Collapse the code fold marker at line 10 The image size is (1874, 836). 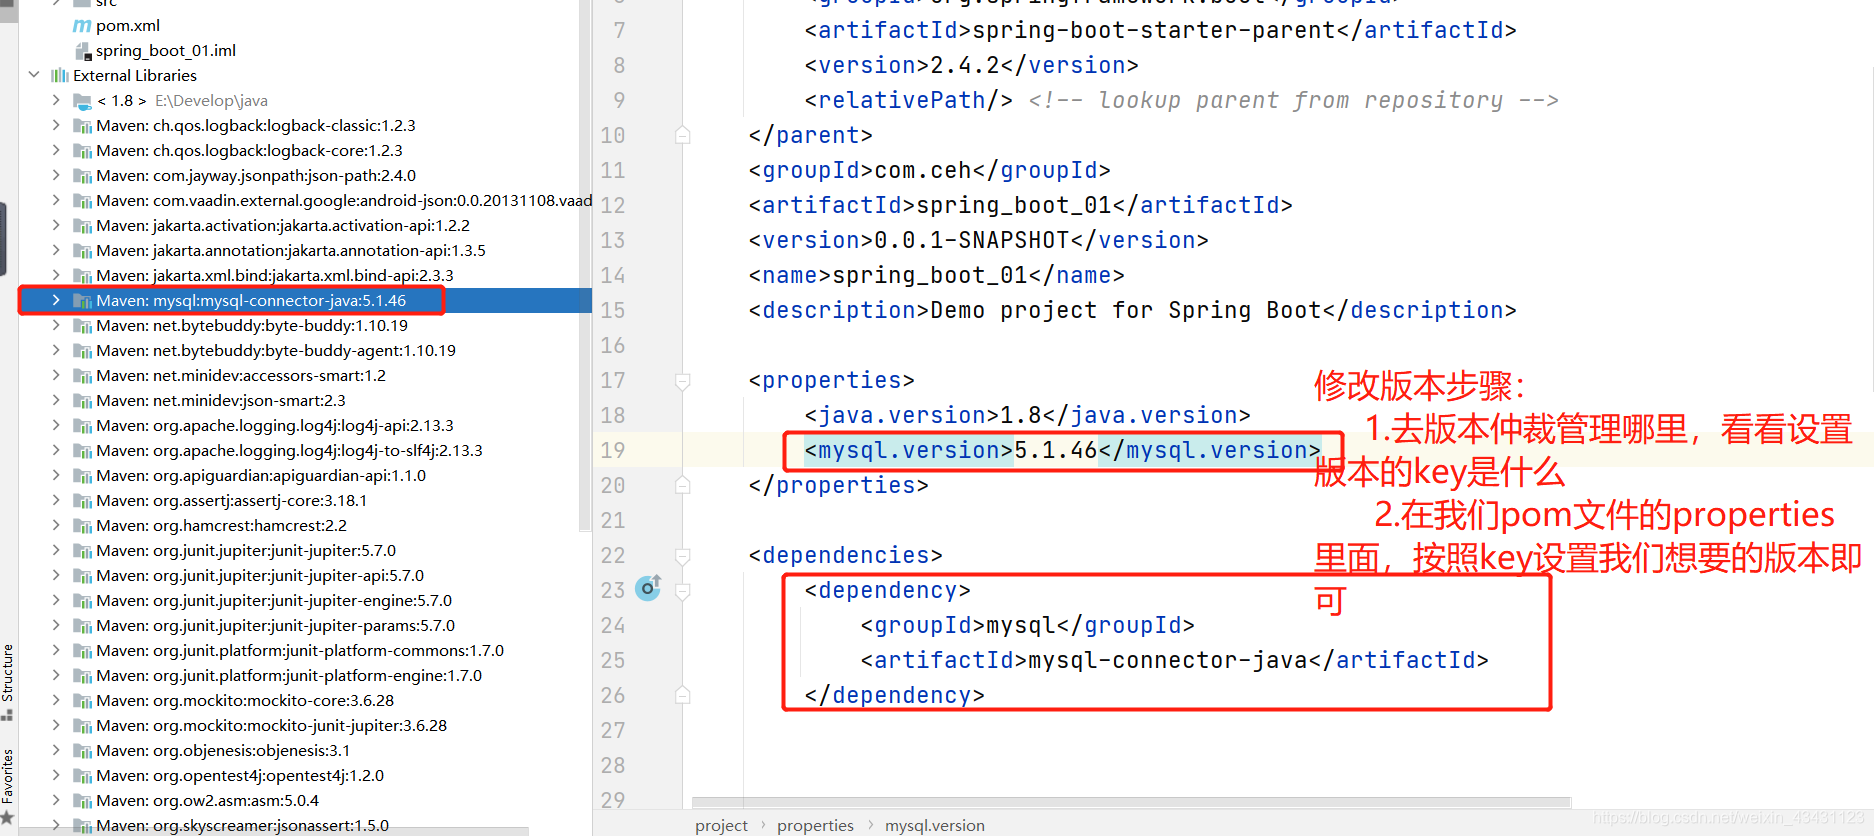682,135
